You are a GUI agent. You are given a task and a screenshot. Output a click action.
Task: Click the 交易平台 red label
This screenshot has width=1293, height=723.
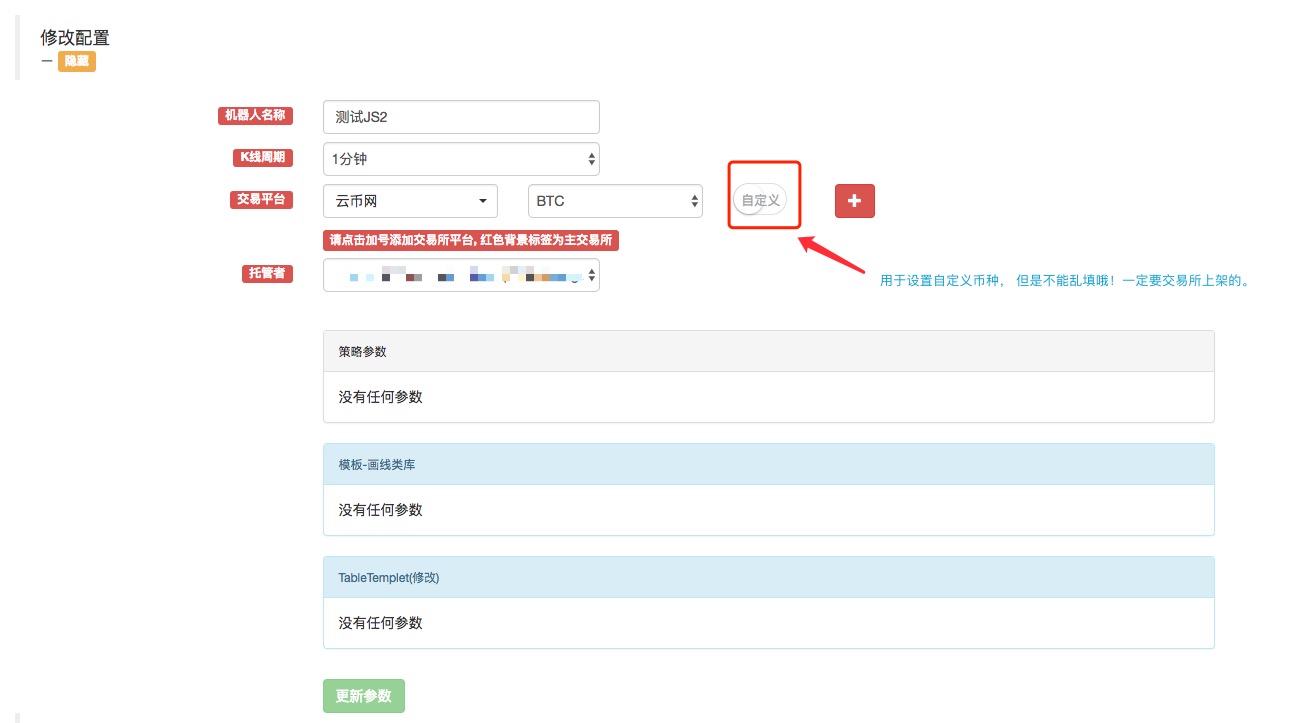pyautogui.click(x=262, y=199)
